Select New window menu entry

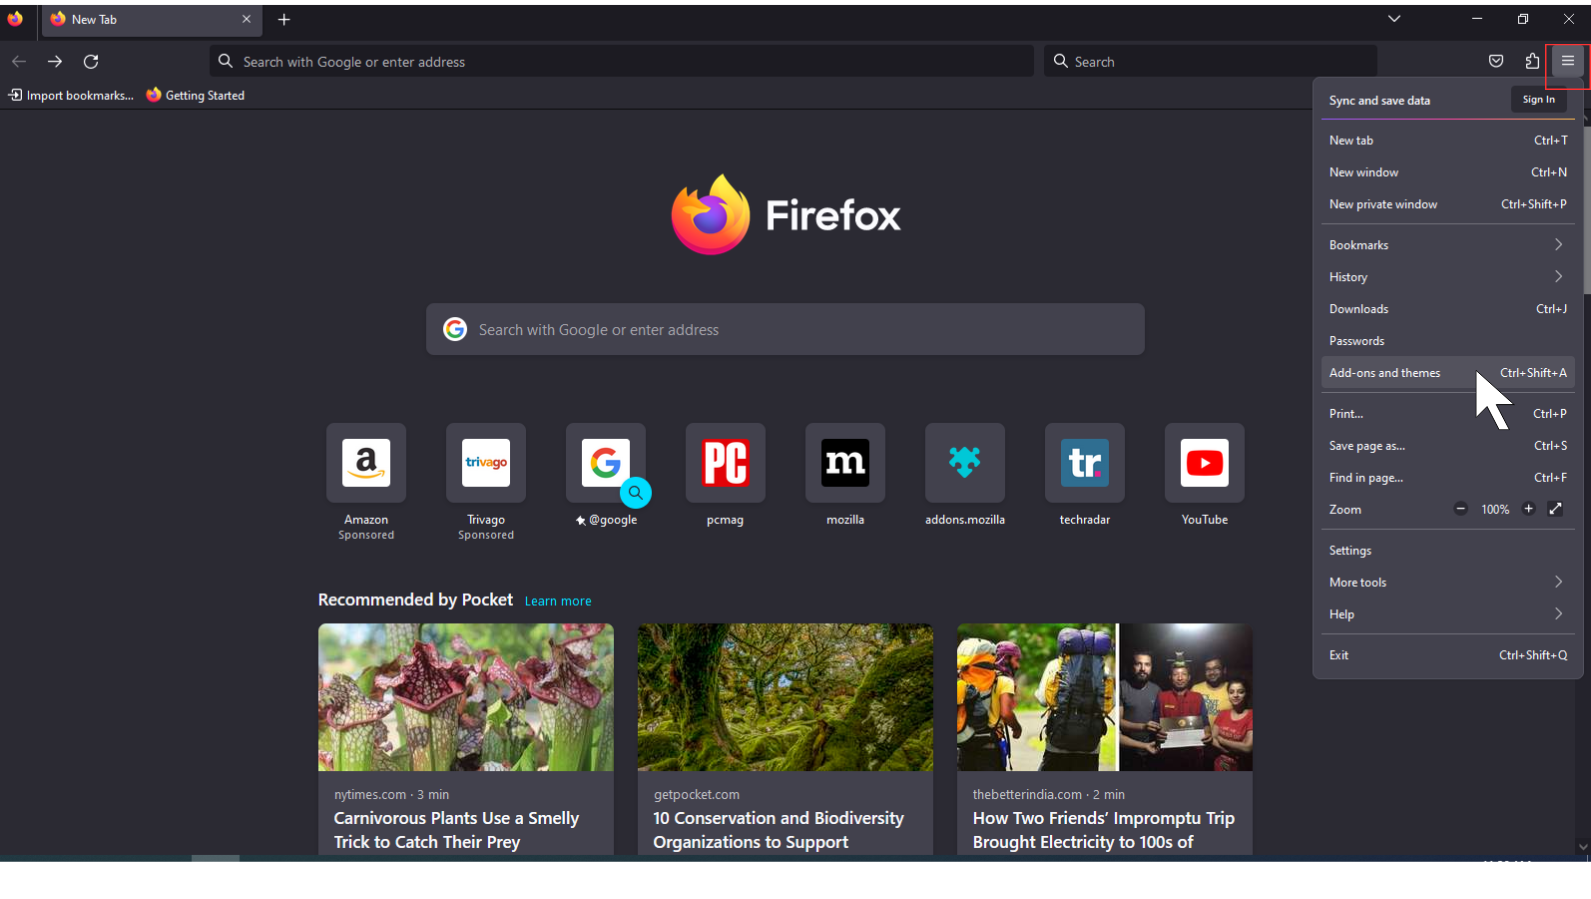coord(1447,172)
